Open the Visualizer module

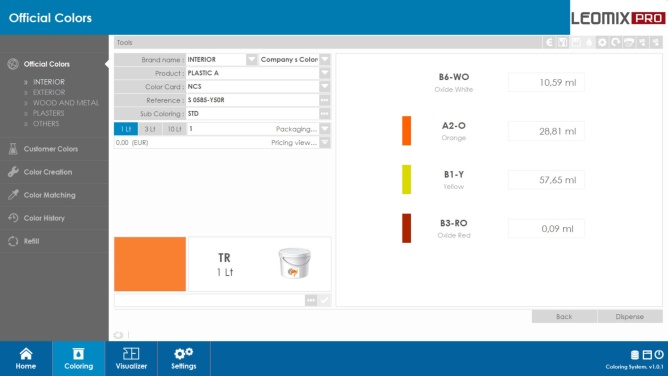point(131,359)
